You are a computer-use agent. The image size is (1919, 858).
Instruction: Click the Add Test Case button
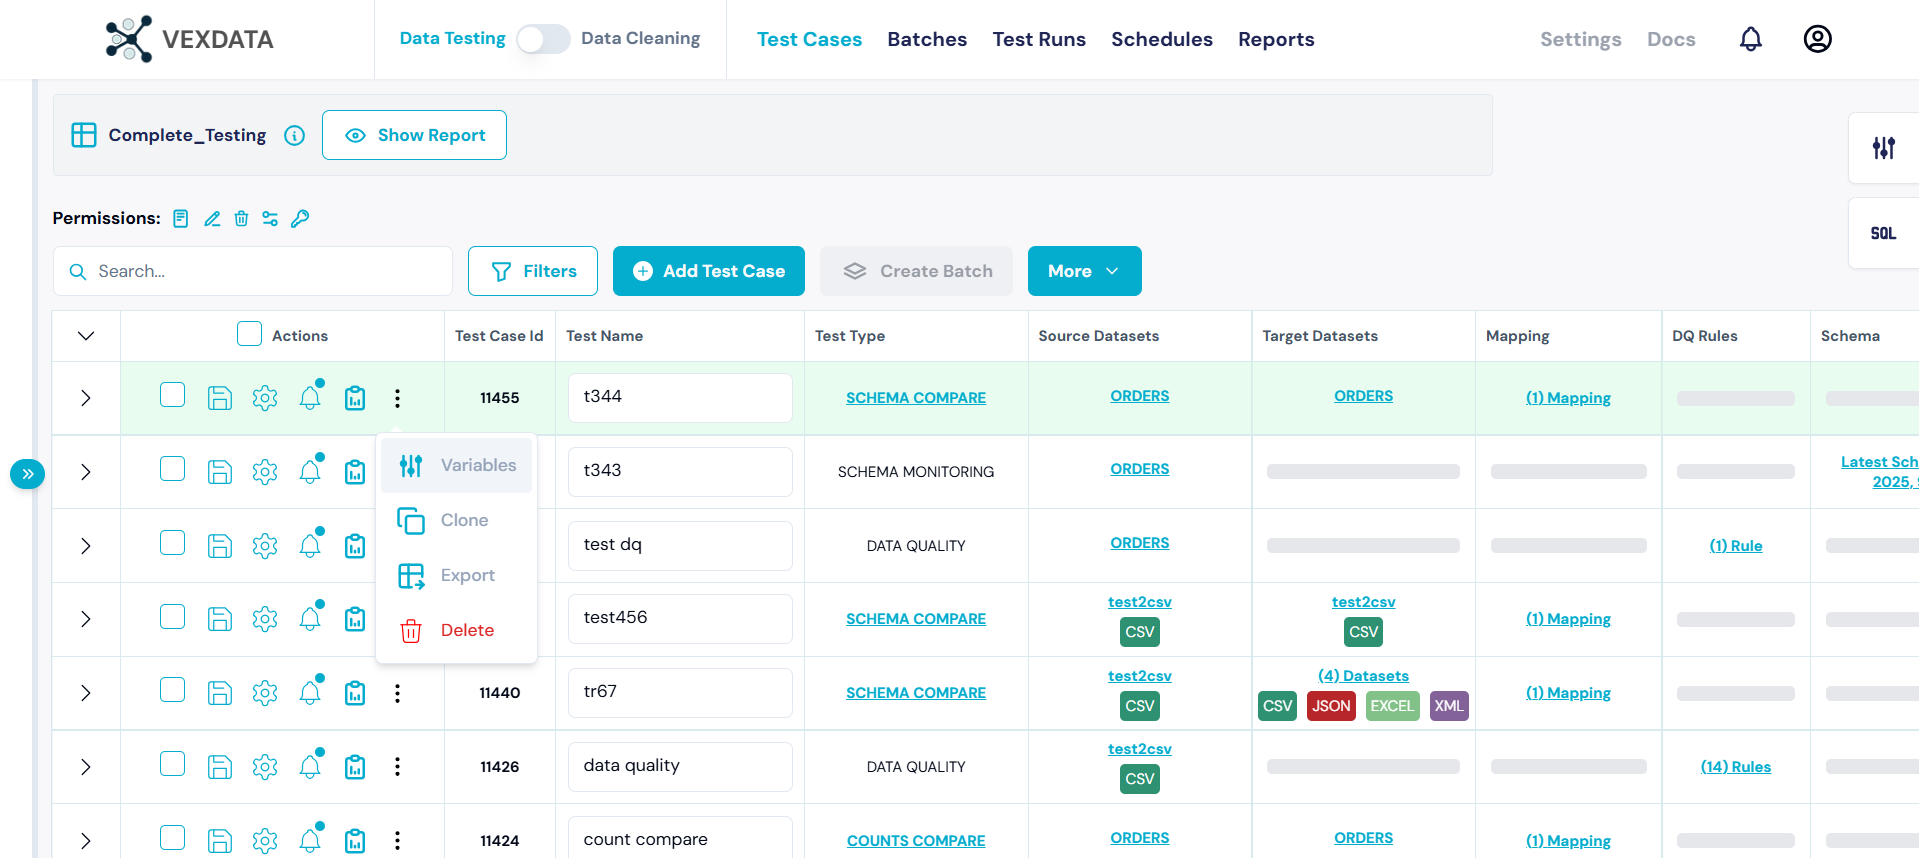(708, 271)
